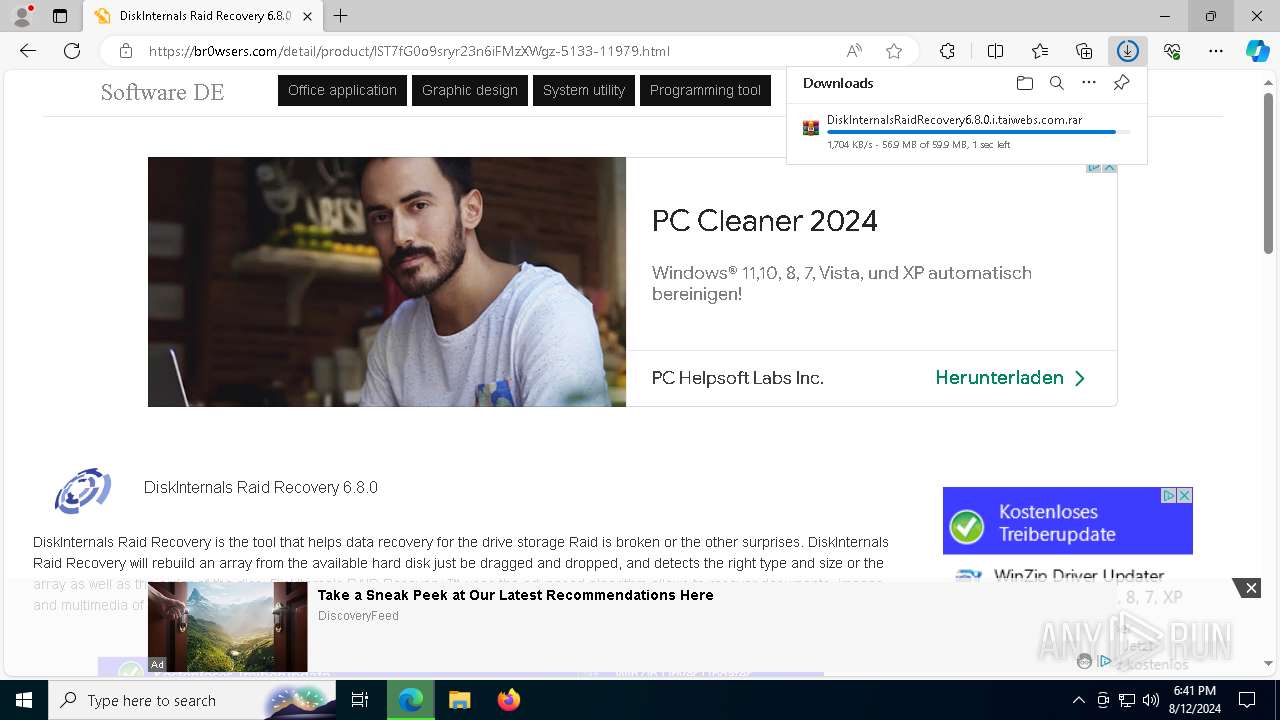
Task: Open the Extensions puzzle icon
Action: [947, 51]
